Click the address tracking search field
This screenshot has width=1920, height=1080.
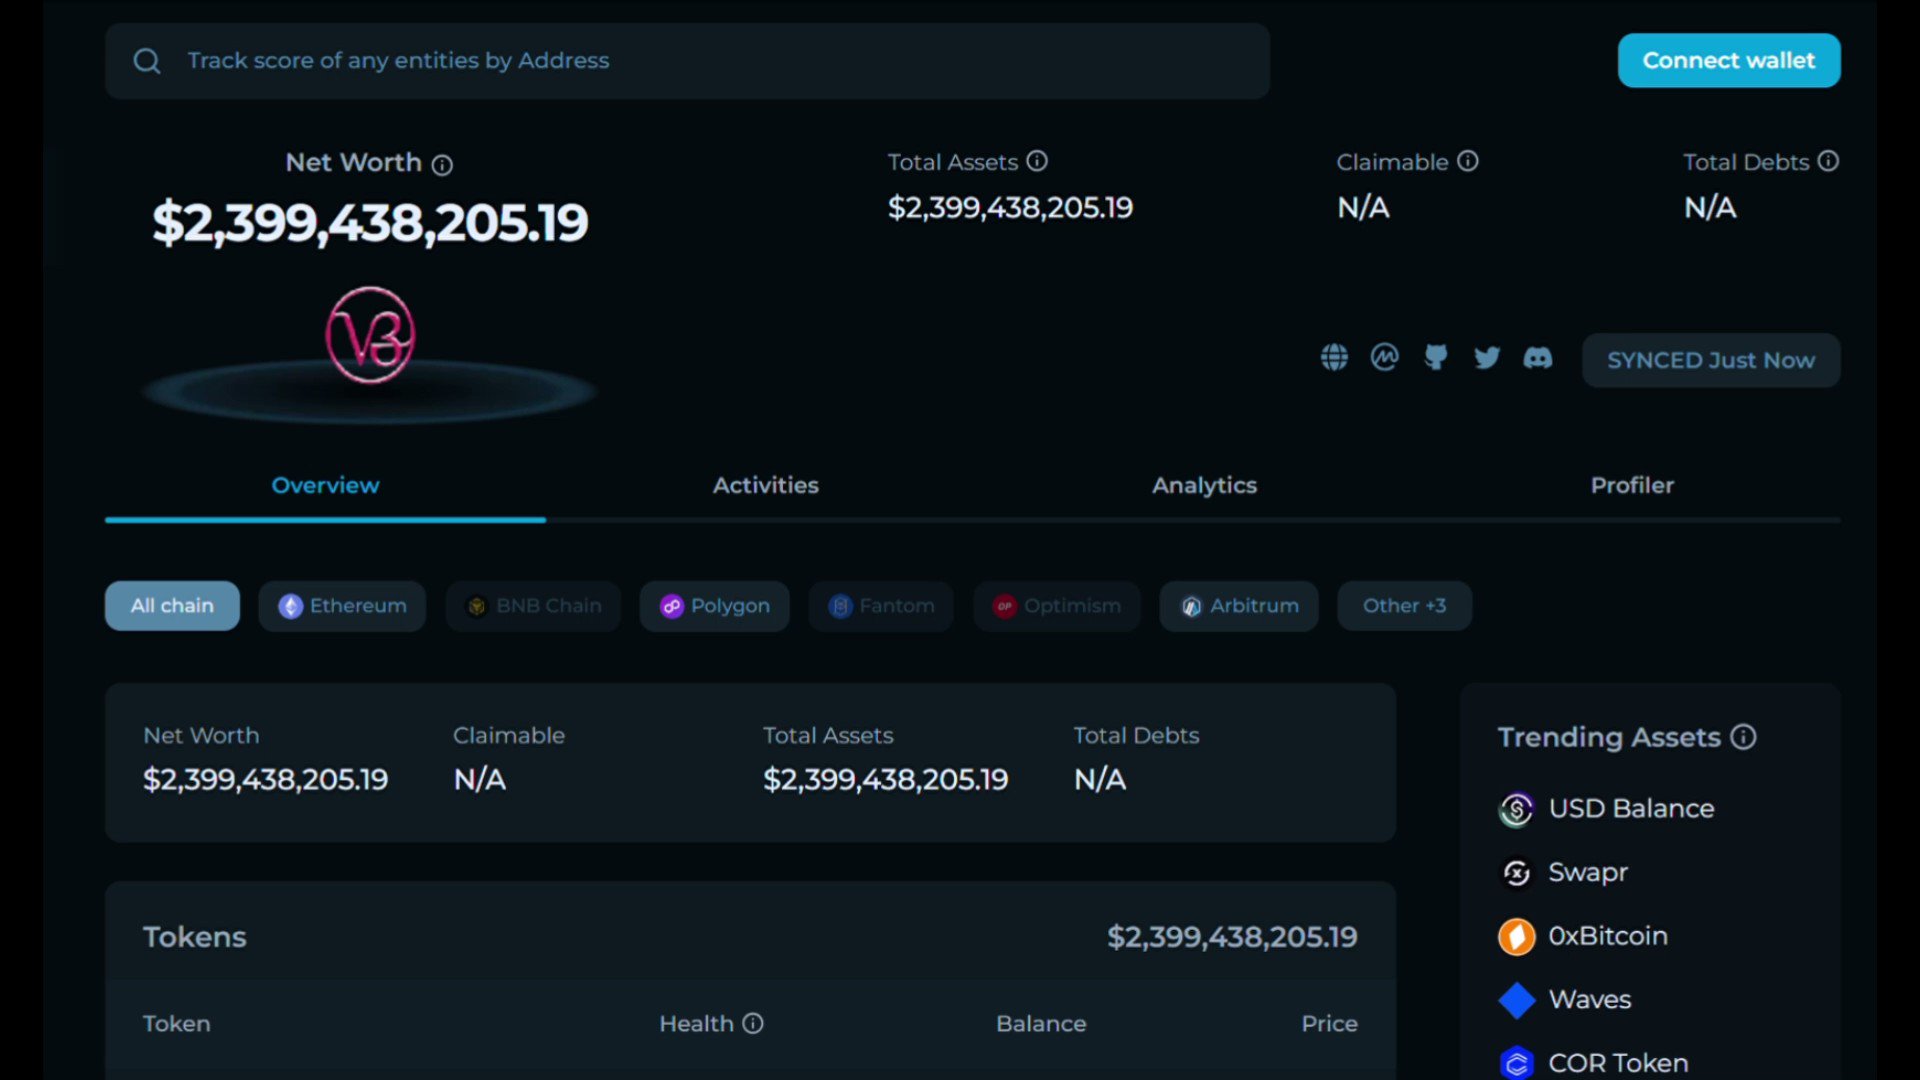point(600,60)
